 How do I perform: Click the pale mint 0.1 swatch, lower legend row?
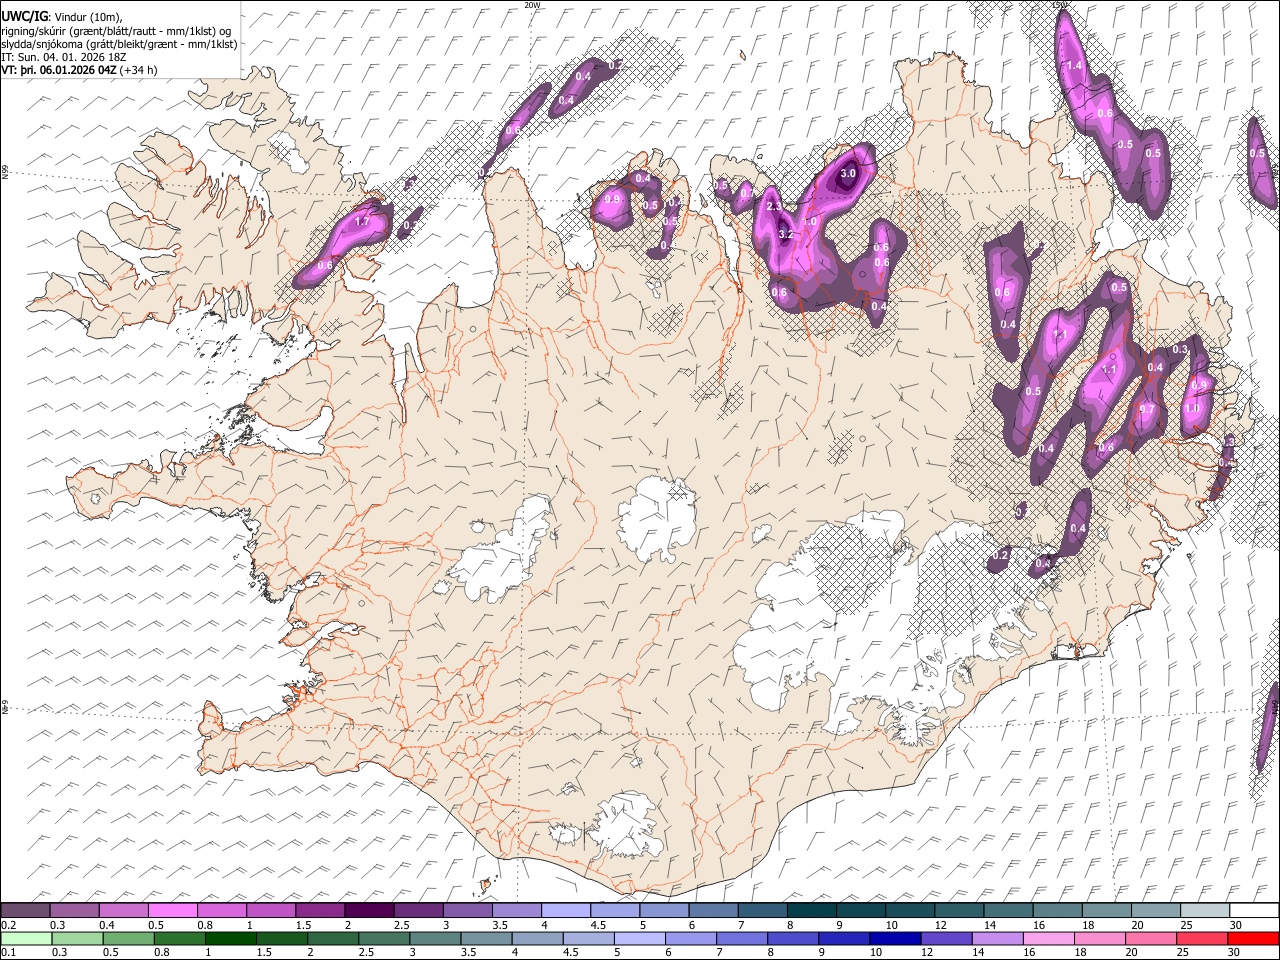point(26,938)
